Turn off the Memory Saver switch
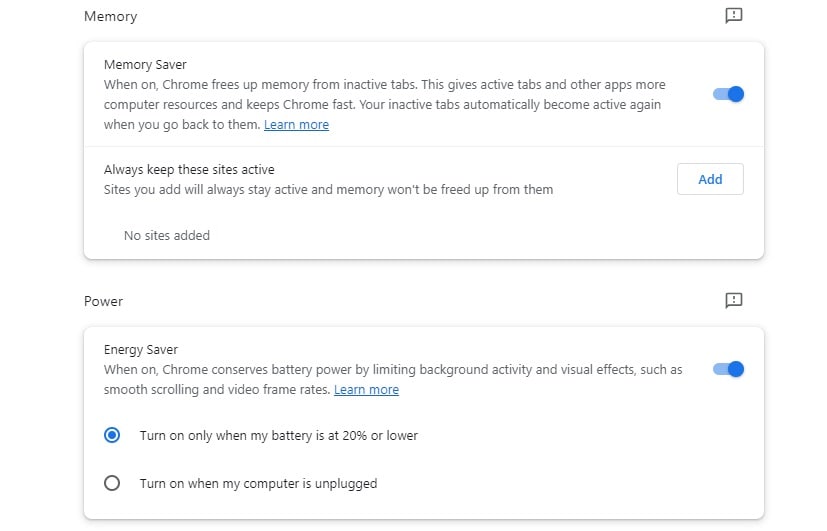827x531 pixels. (728, 94)
